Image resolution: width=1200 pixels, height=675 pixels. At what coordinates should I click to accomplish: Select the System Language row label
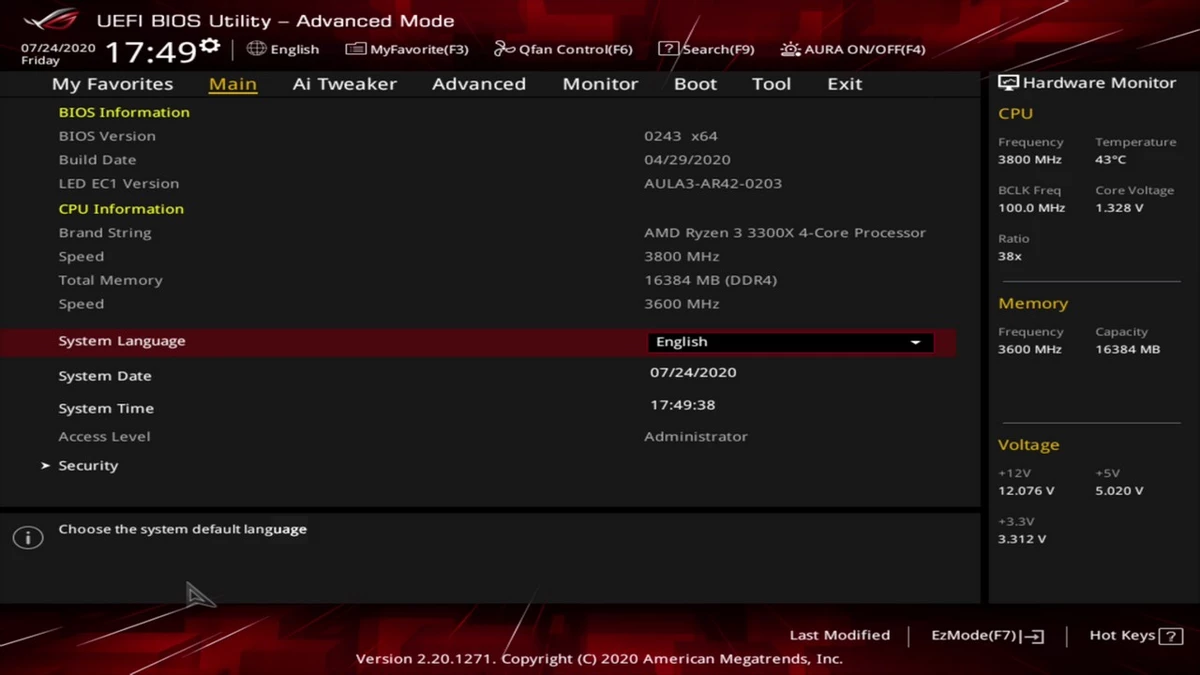click(122, 341)
